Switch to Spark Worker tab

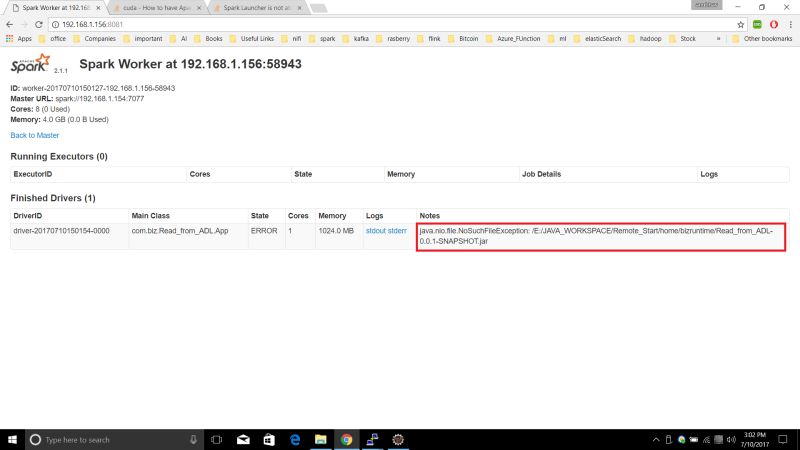pos(54,8)
